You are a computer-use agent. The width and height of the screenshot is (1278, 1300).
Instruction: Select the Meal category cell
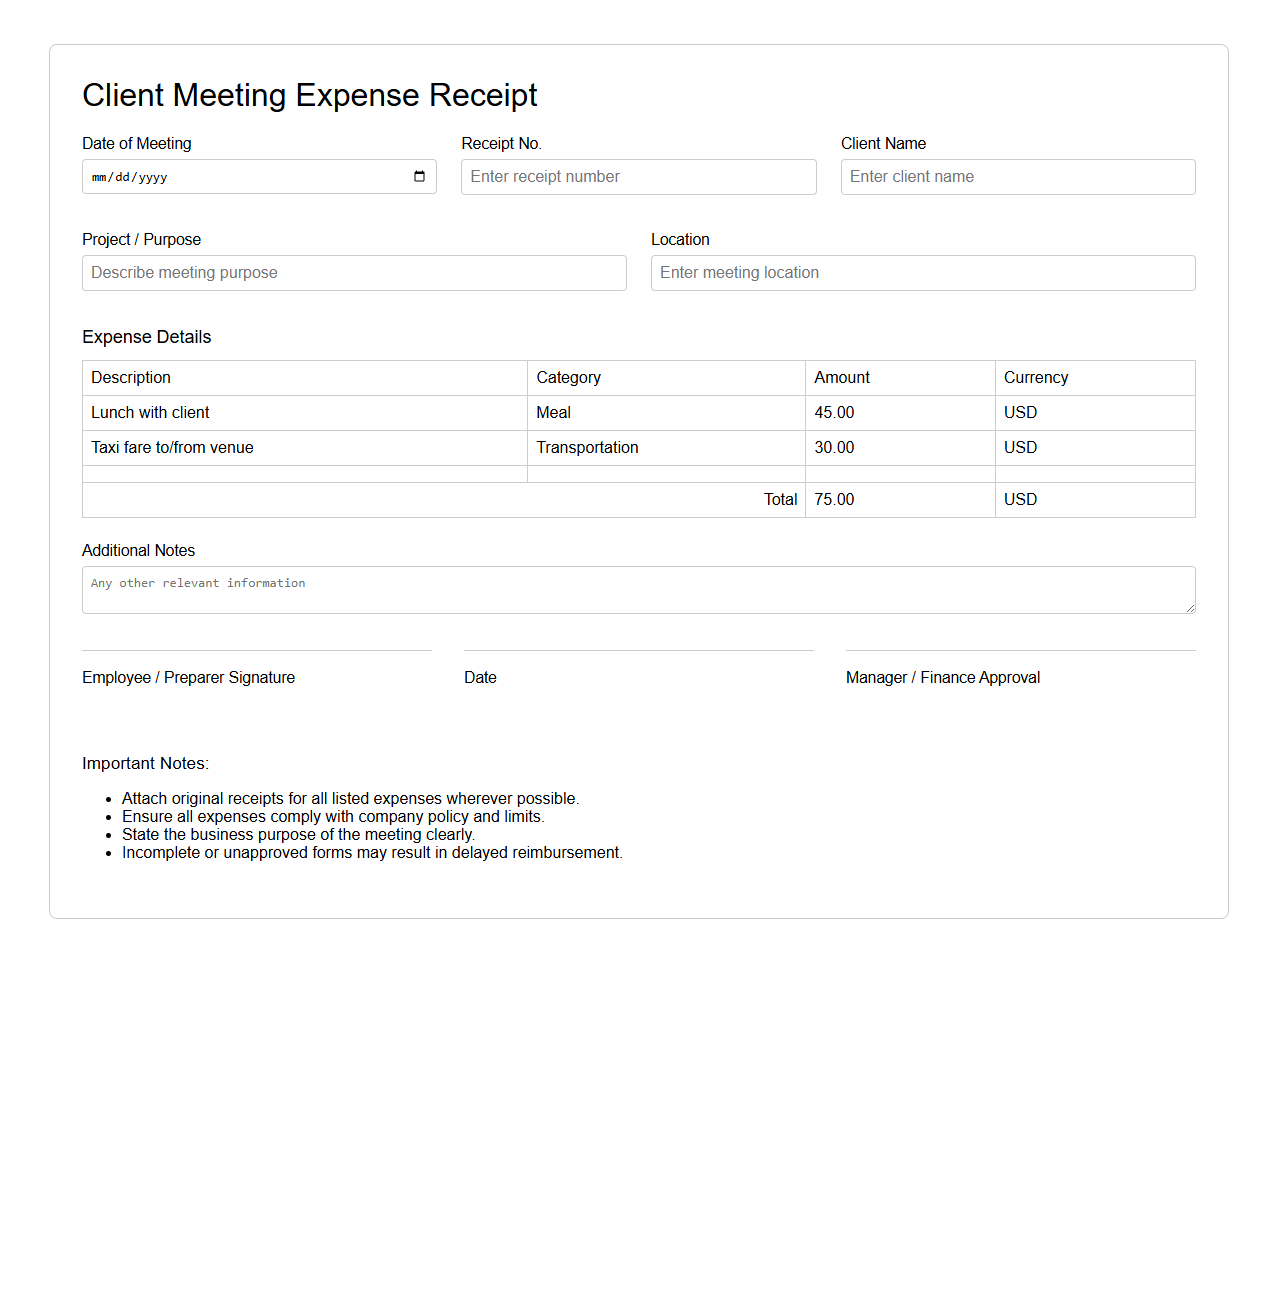665,413
